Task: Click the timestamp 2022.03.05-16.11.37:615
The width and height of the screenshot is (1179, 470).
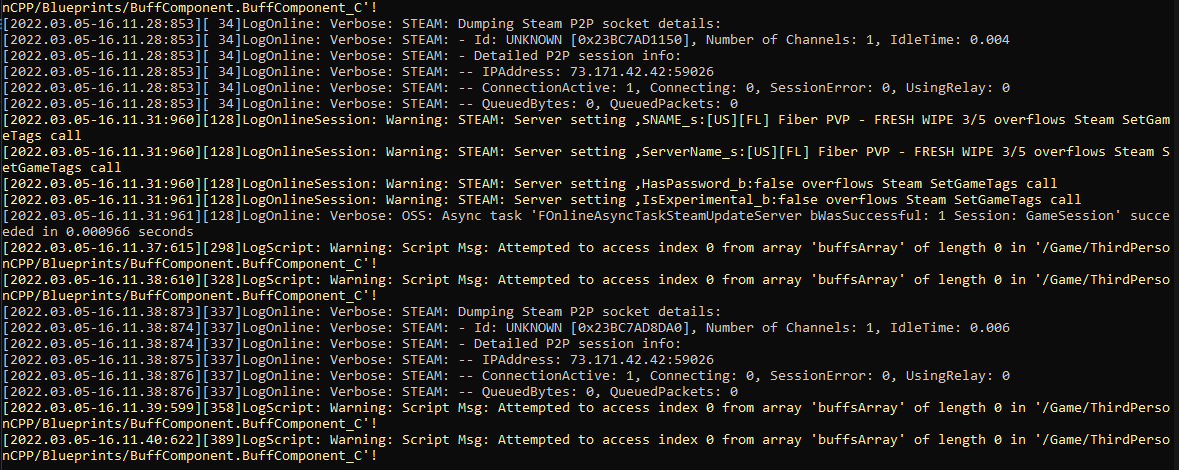Action: [102, 247]
